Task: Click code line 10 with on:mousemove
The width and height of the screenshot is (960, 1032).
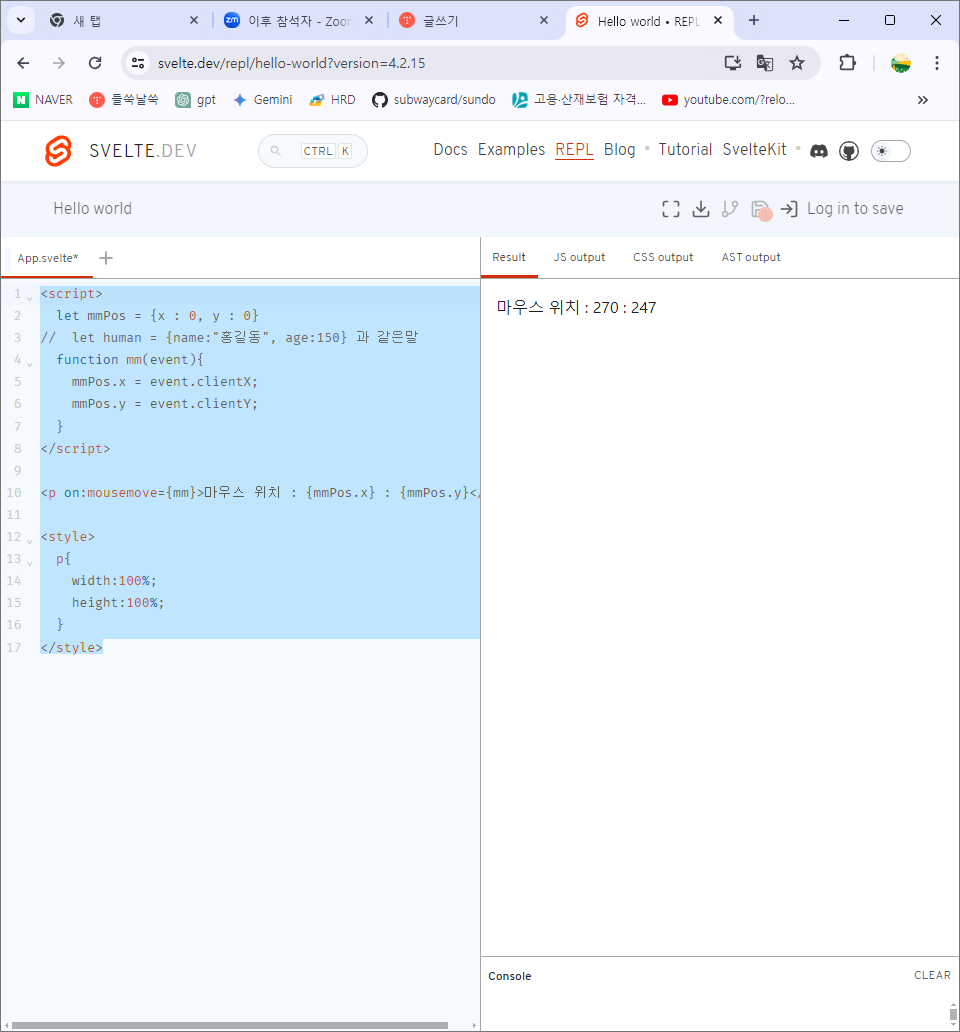Action: point(260,492)
